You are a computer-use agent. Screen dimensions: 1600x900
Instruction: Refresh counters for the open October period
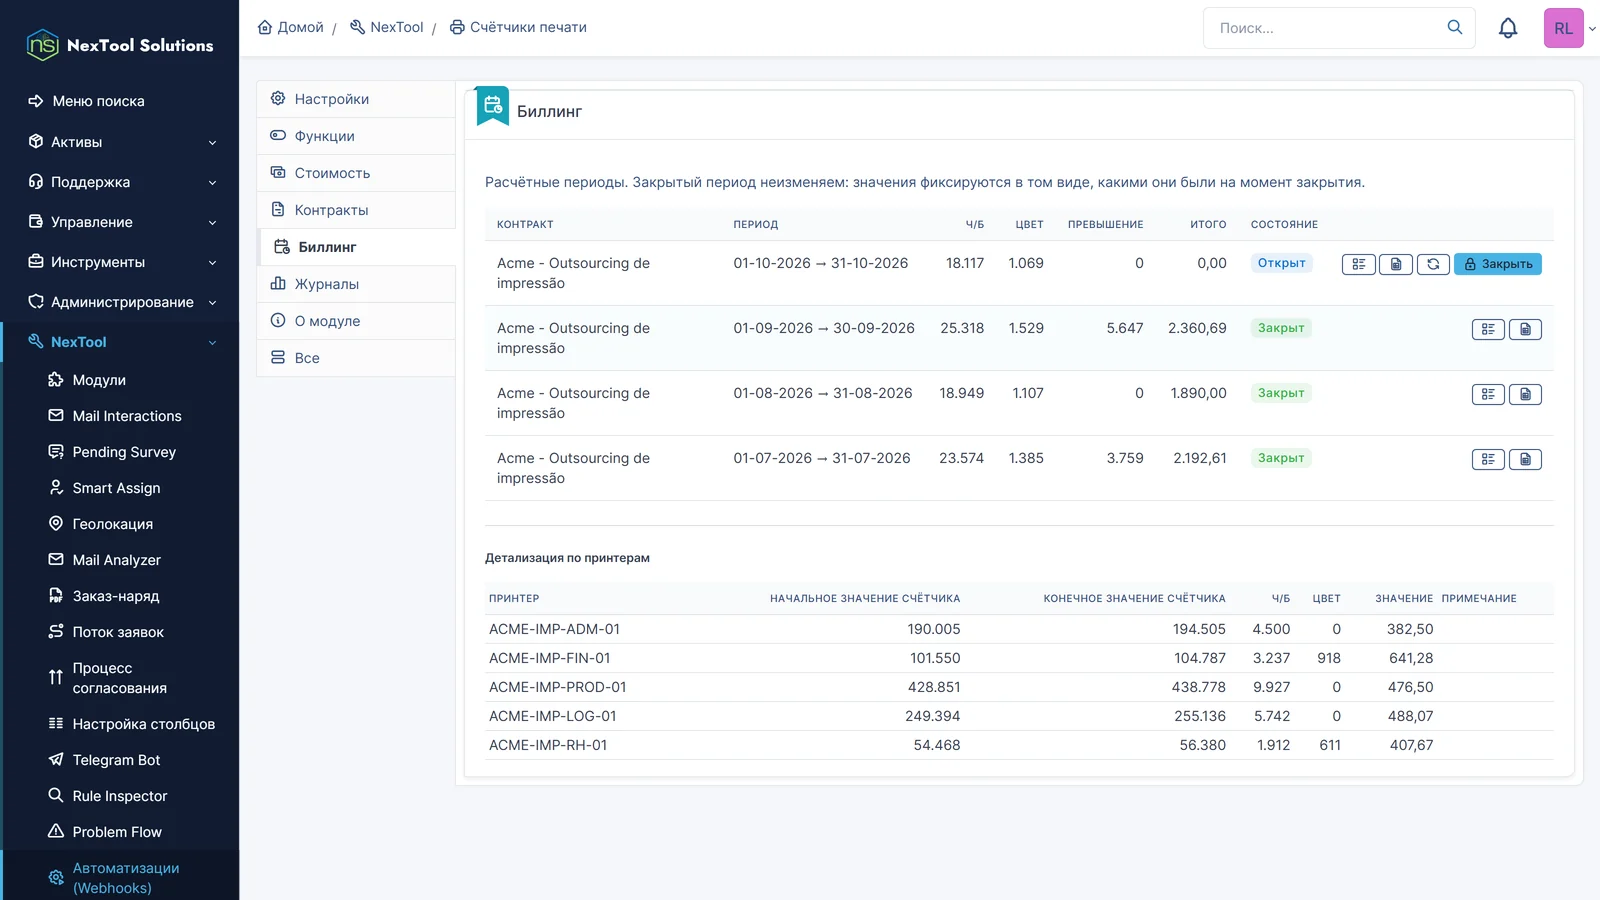1433,264
